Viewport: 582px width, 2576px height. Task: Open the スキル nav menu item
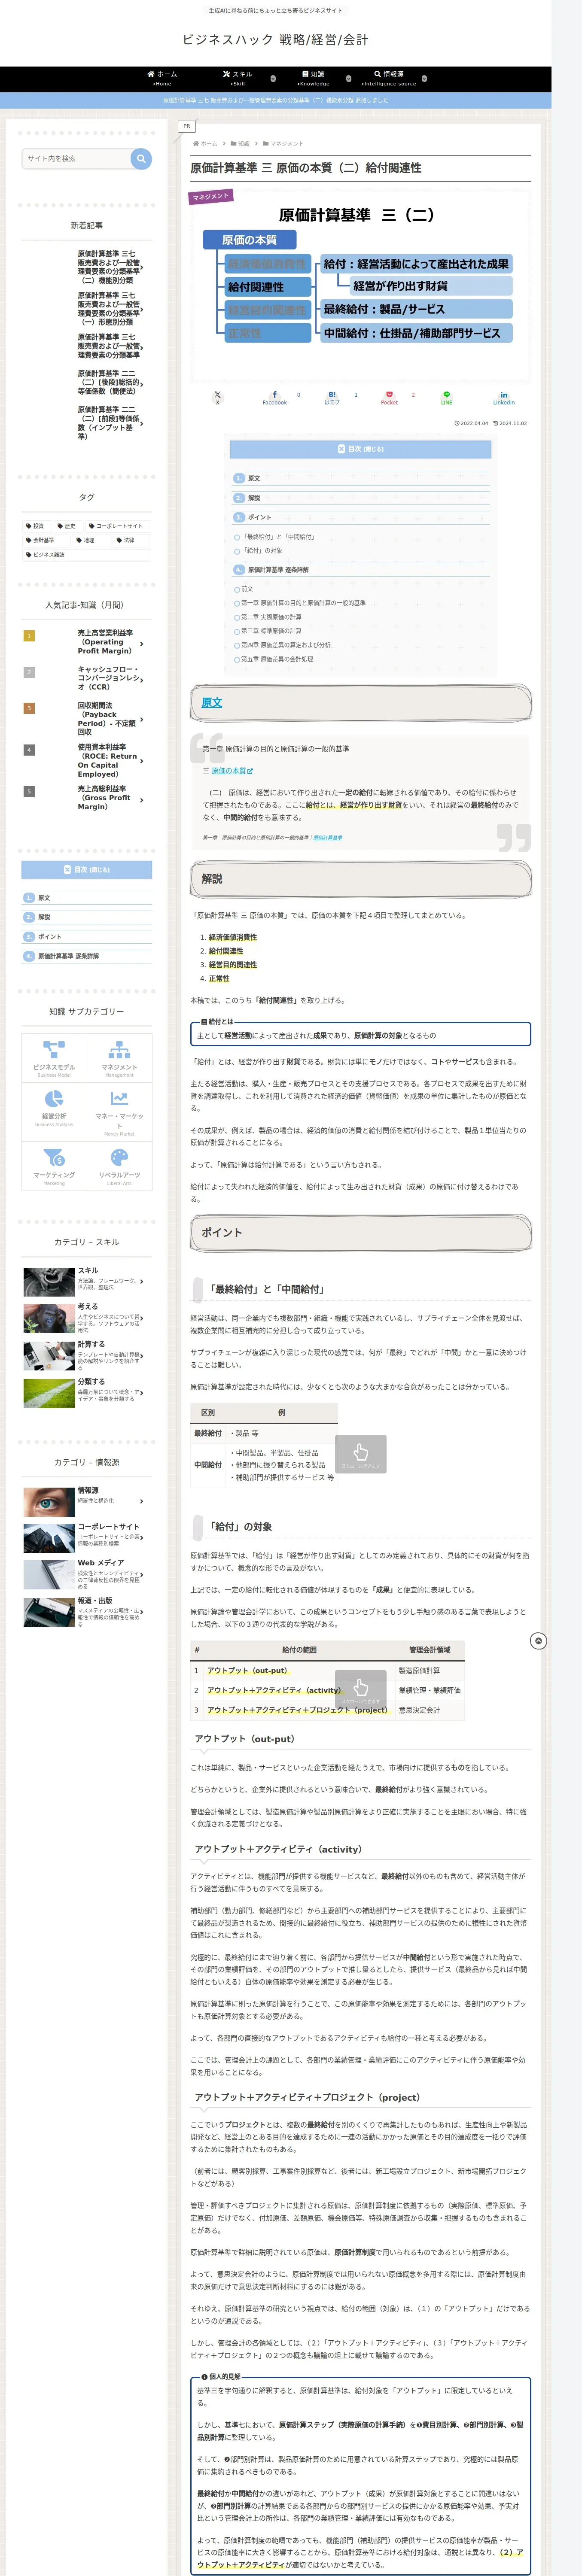coord(237,78)
